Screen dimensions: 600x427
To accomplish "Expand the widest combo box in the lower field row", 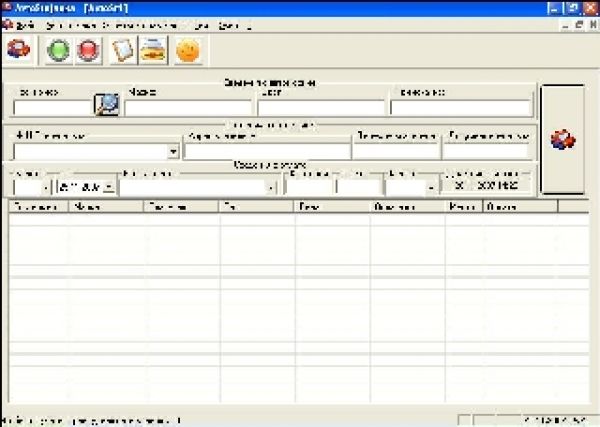I will click(x=271, y=187).
